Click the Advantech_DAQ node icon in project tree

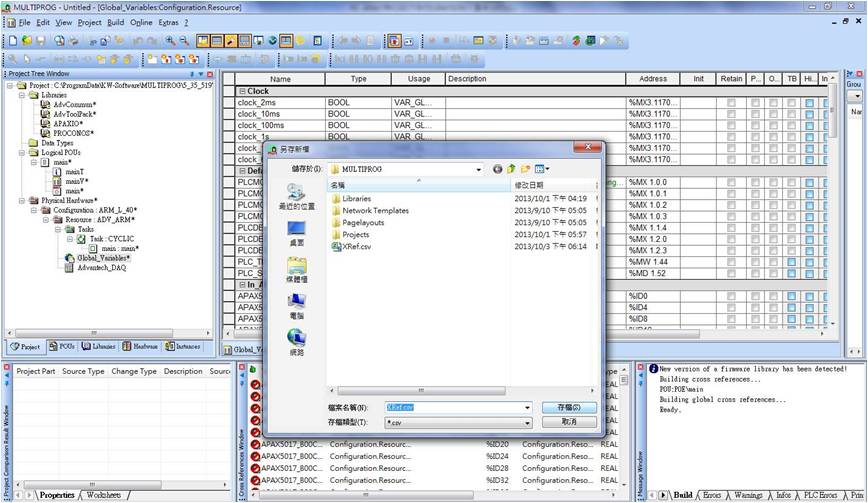[69, 268]
